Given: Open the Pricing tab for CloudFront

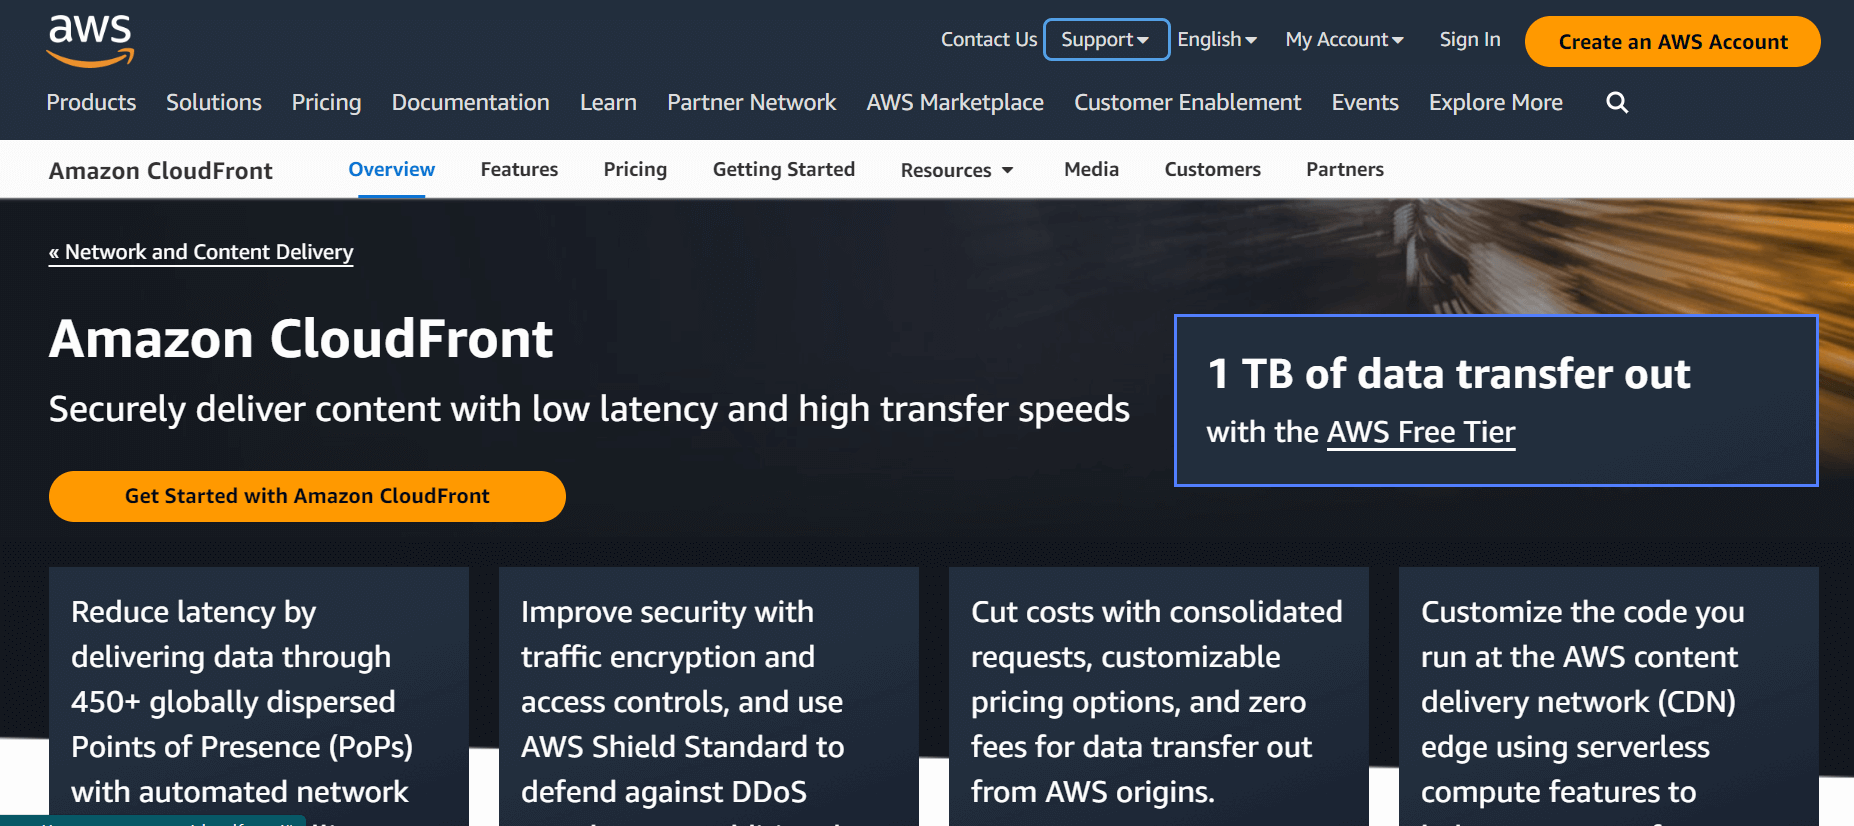Looking at the screenshot, I should [x=634, y=169].
